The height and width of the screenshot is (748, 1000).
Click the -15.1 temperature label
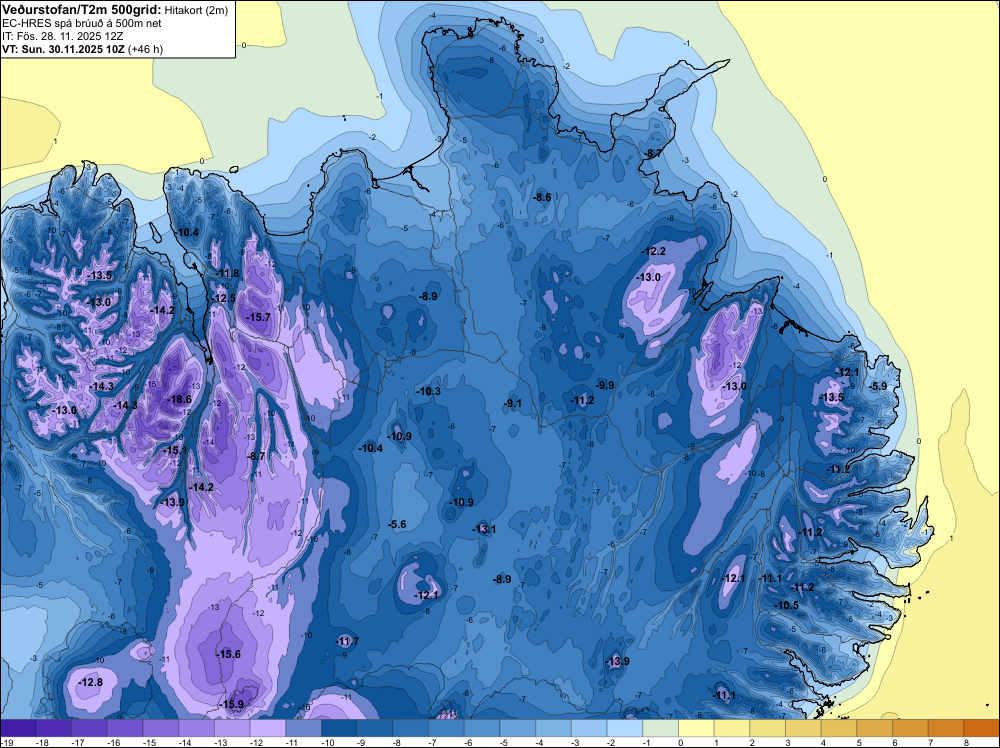(x=175, y=450)
